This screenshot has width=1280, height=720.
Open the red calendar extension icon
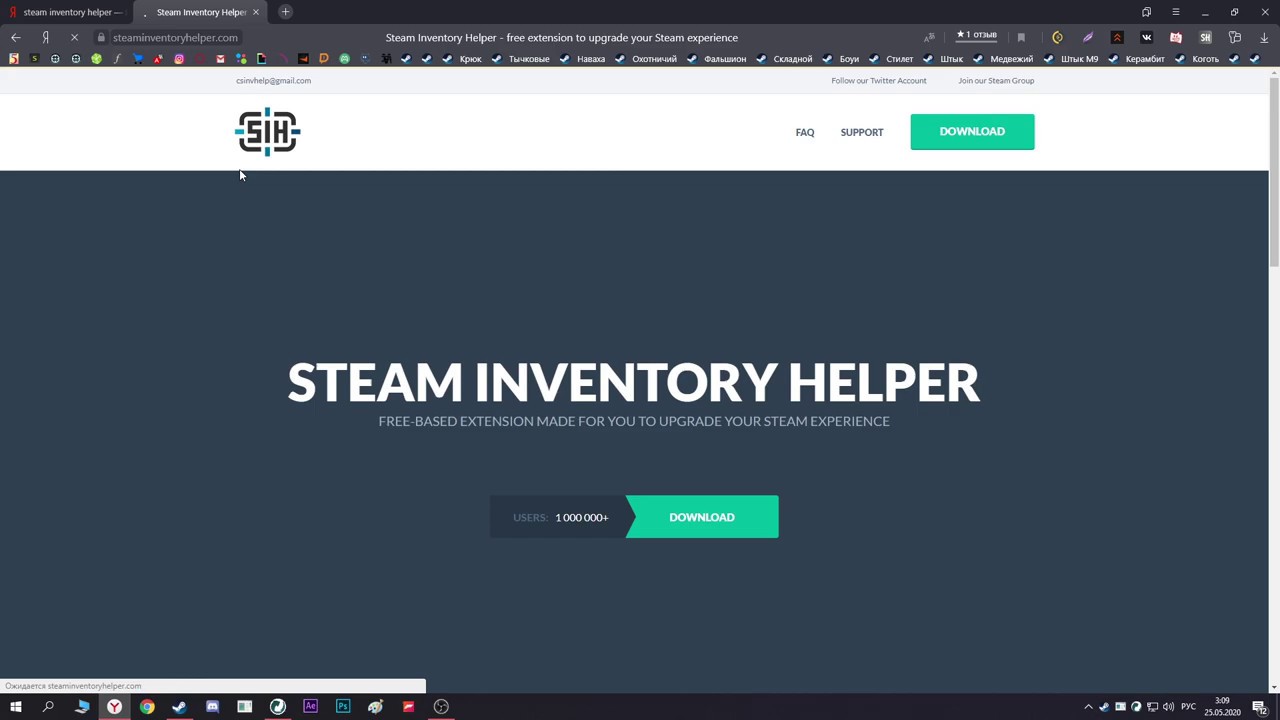point(1176,37)
